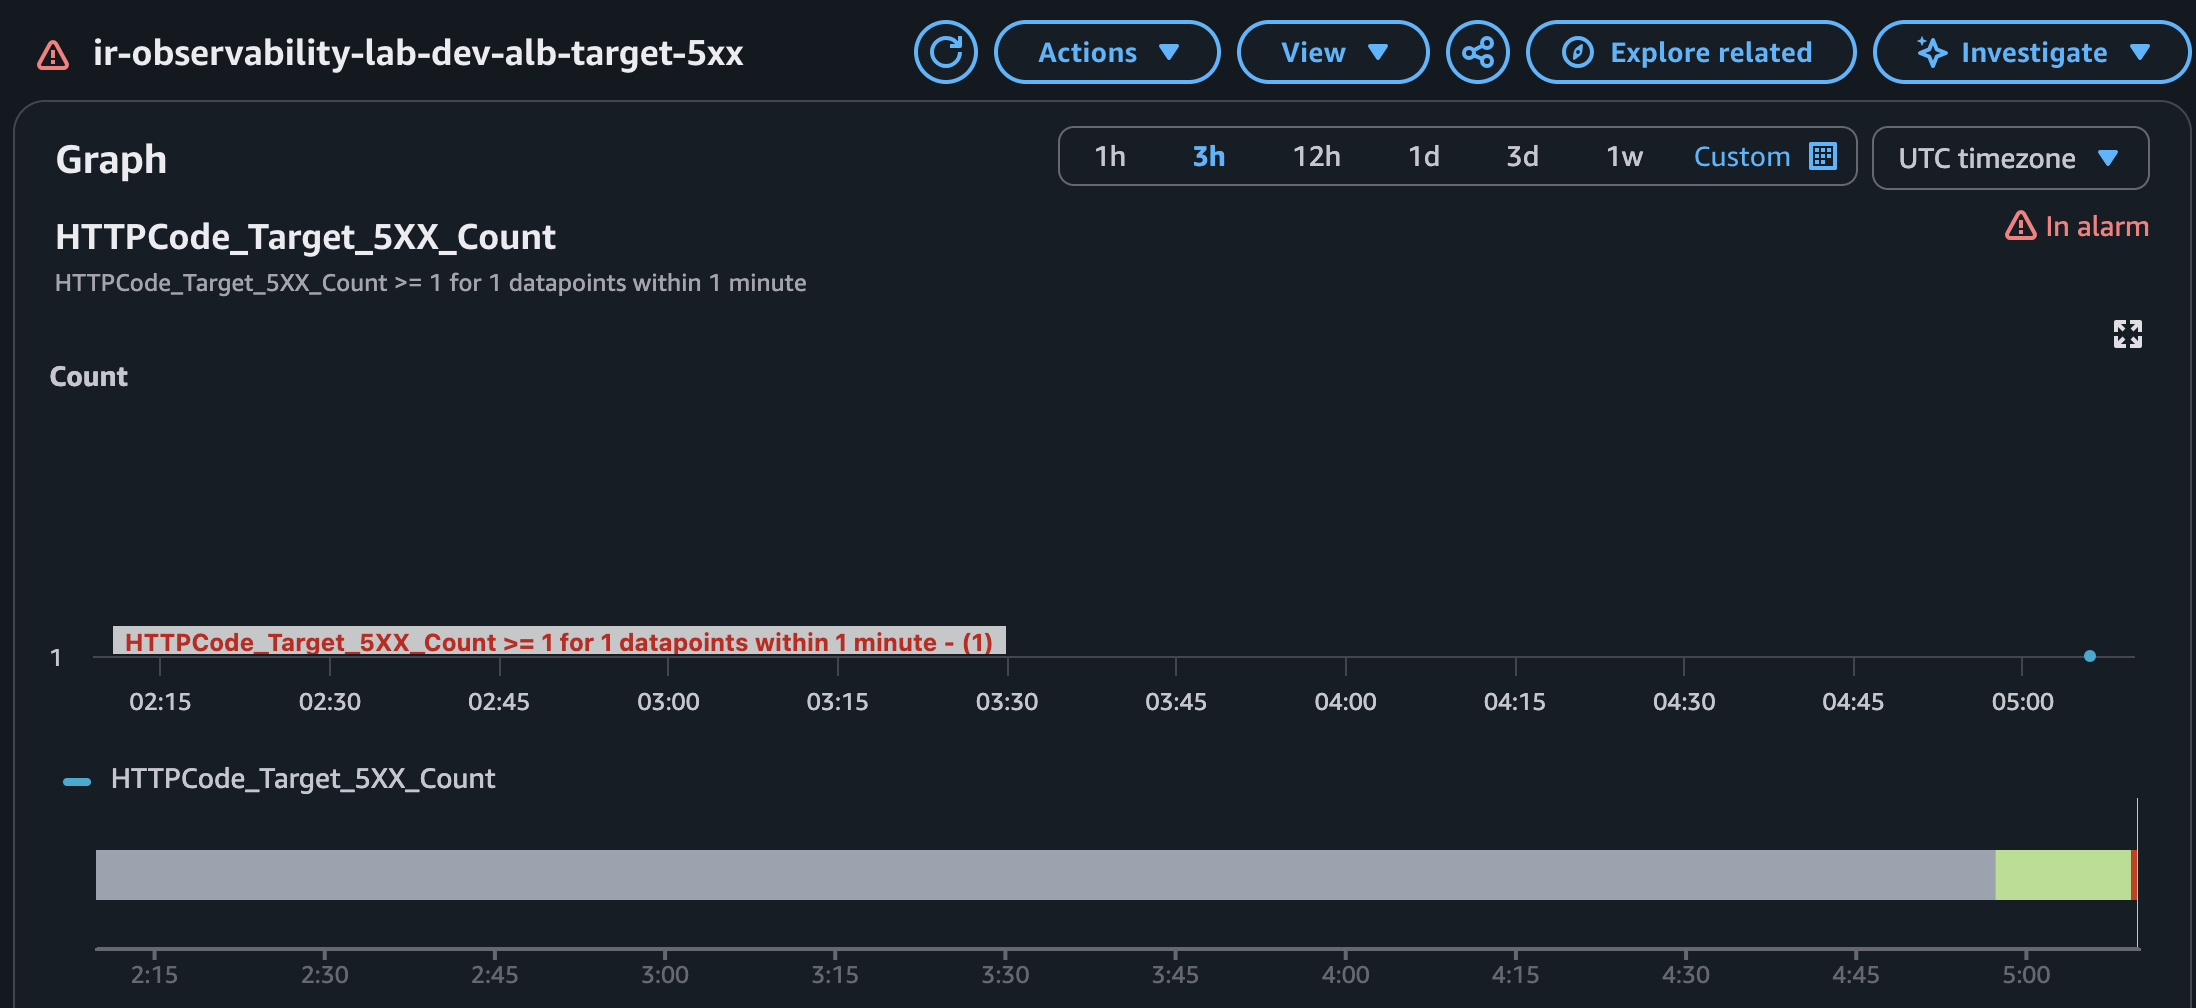The width and height of the screenshot is (2196, 1008).
Task: Enlarge the graph with fullscreen icon
Action: coord(2127,334)
